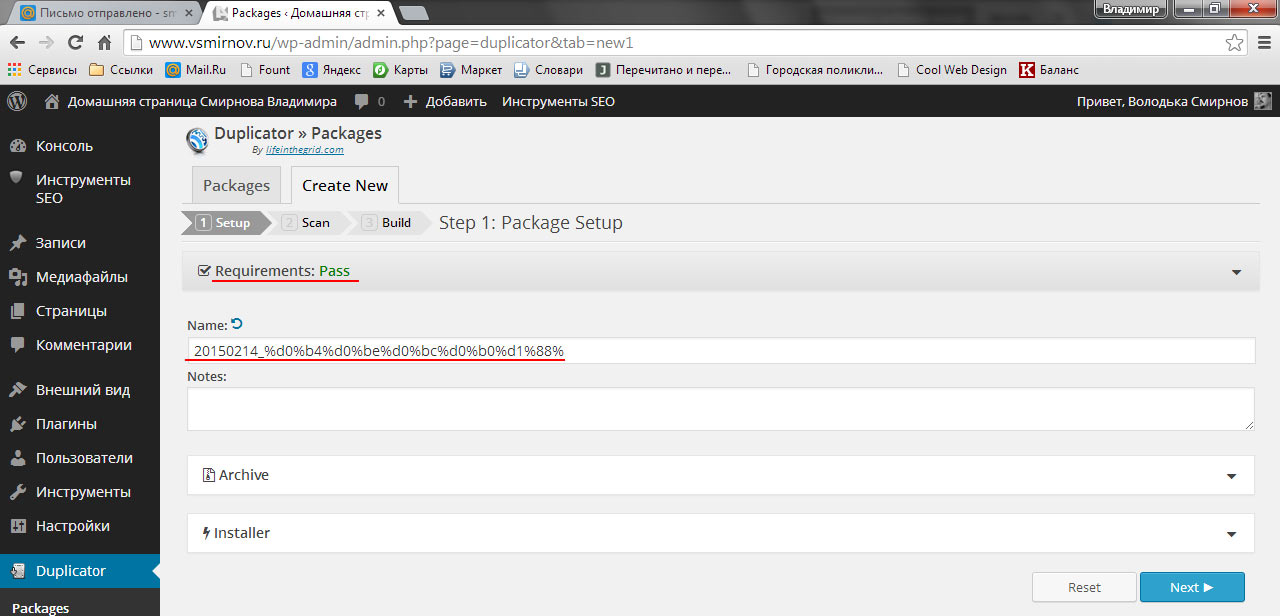This screenshot has height=616, width=1280.
Task: Click user avatar in admin bar
Action: click(1263, 101)
